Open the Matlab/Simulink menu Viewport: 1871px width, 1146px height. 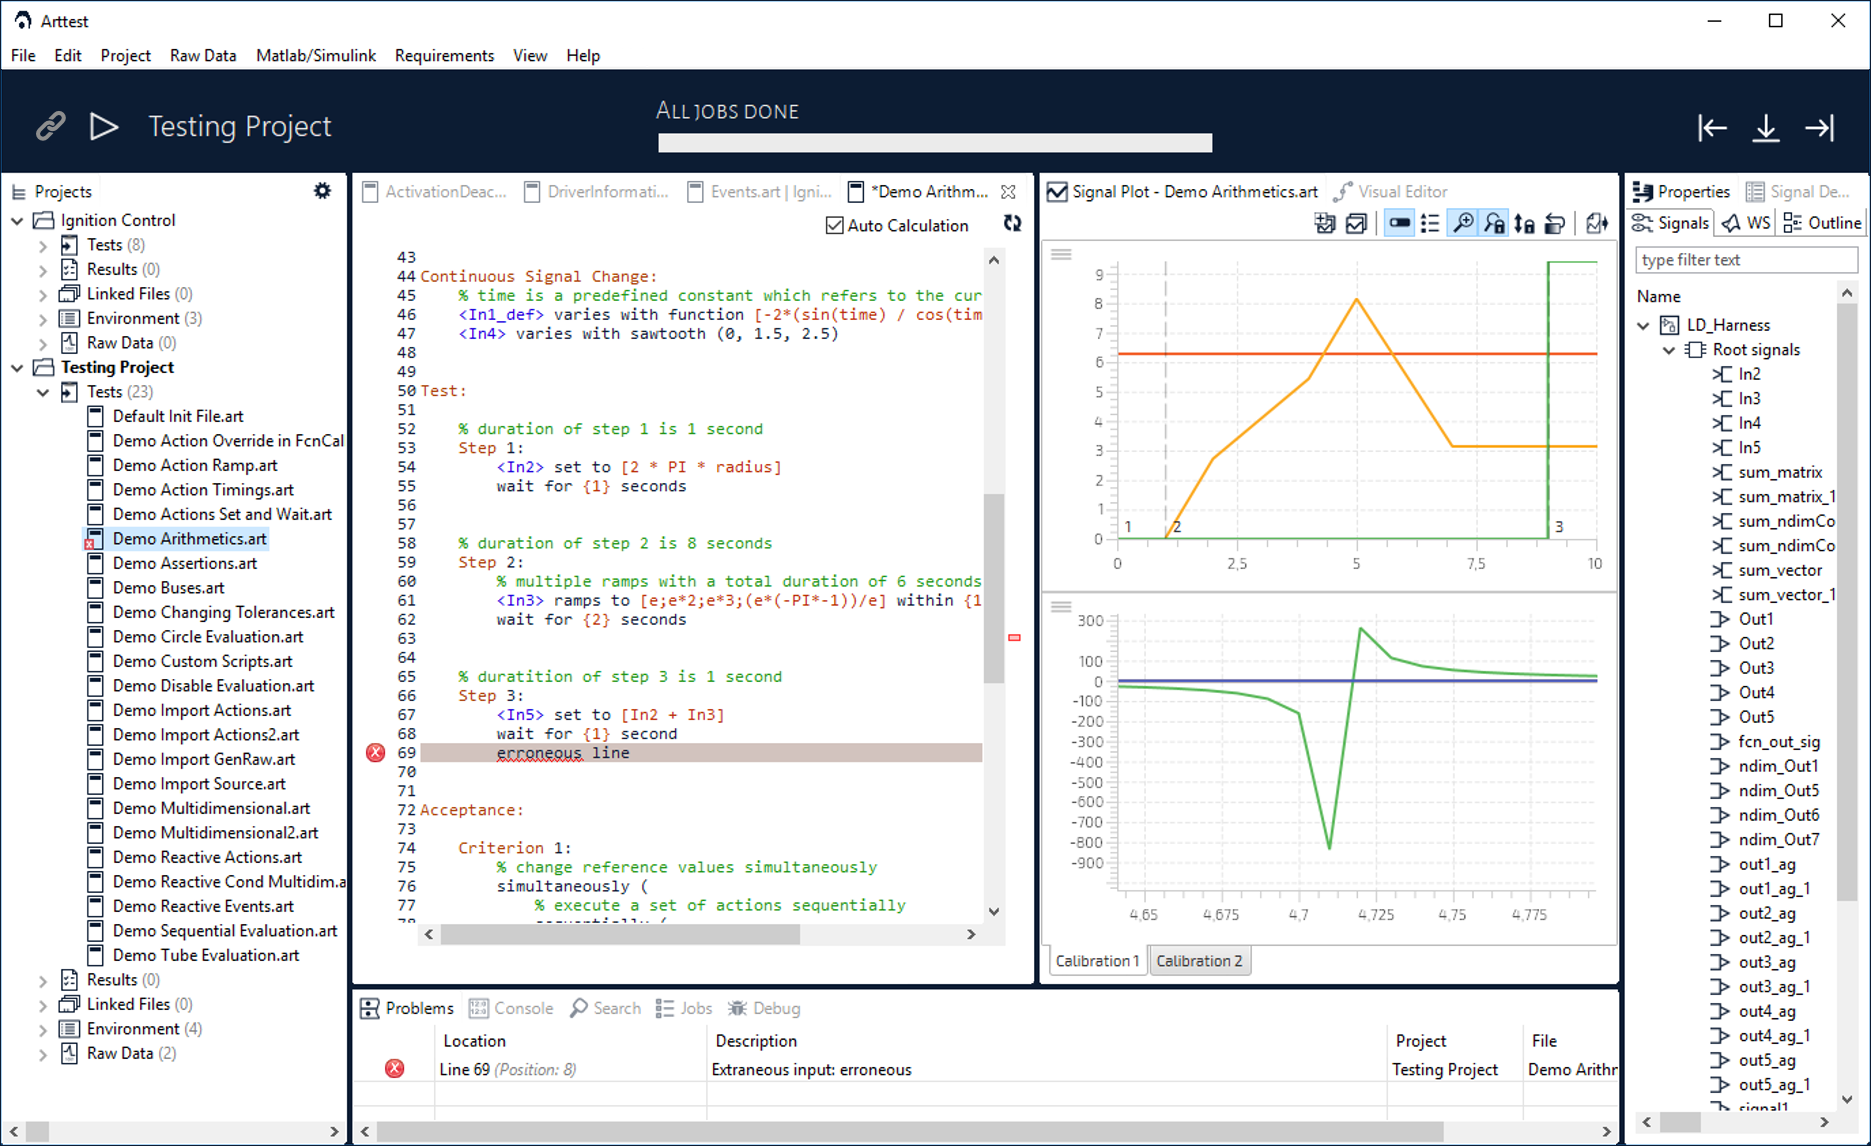pyautogui.click(x=316, y=55)
